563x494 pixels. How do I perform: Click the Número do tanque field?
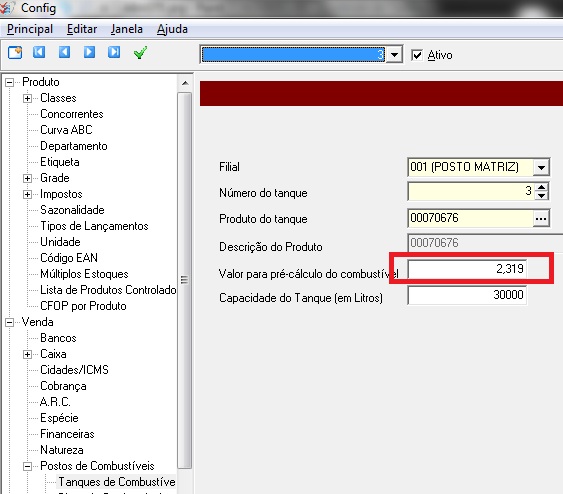tap(471, 191)
